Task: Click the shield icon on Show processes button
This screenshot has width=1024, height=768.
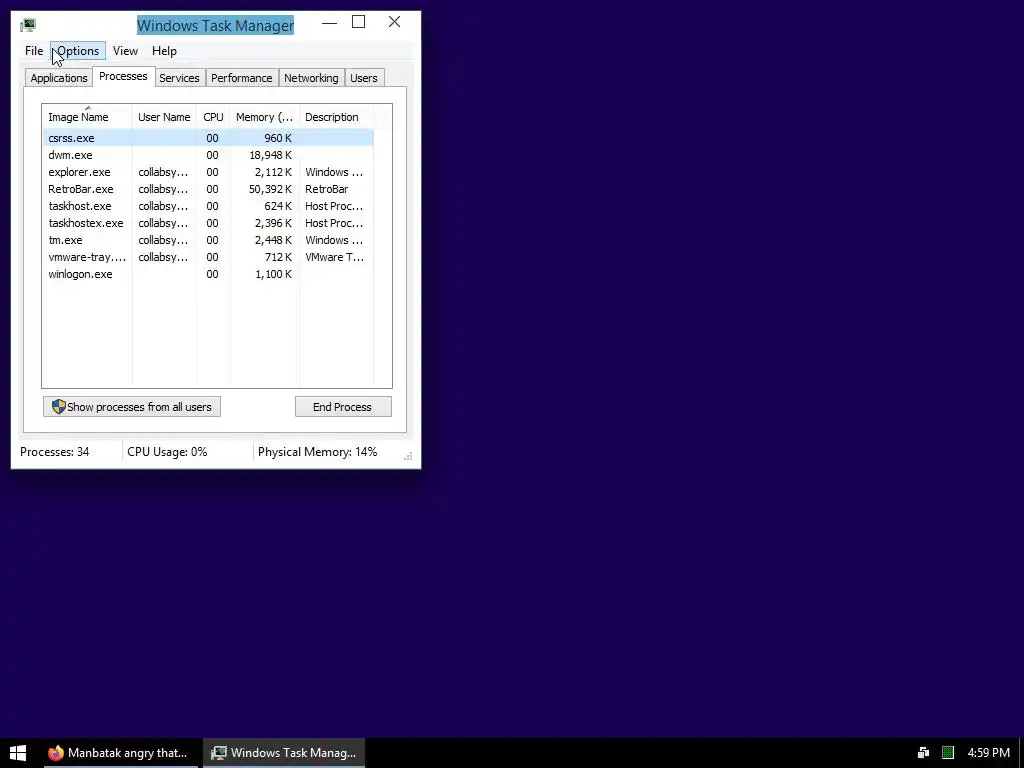Action: tap(59, 407)
